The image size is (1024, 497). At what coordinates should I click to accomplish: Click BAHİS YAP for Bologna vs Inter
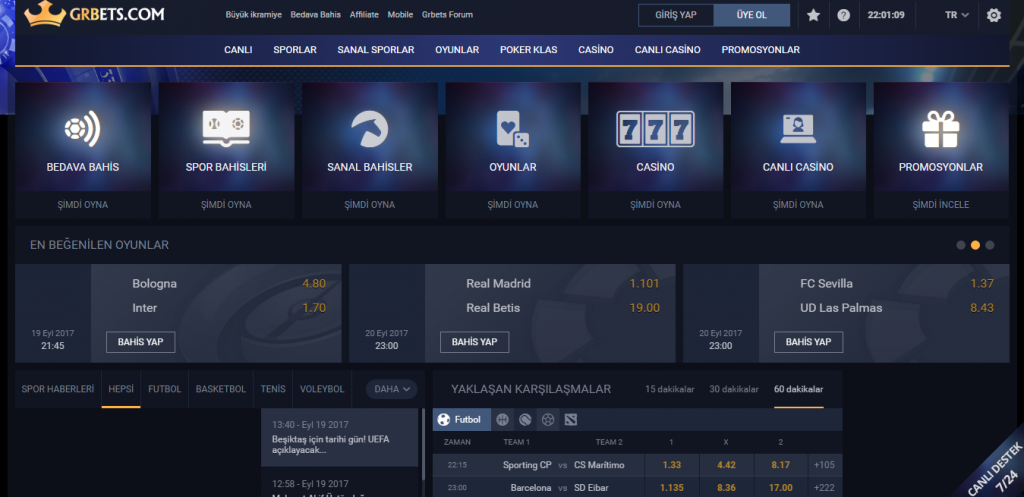[x=140, y=342]
